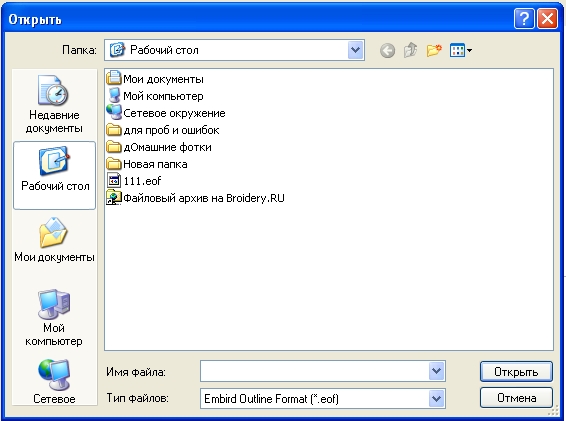Open Мои документы in the places bar

[54, 240]
